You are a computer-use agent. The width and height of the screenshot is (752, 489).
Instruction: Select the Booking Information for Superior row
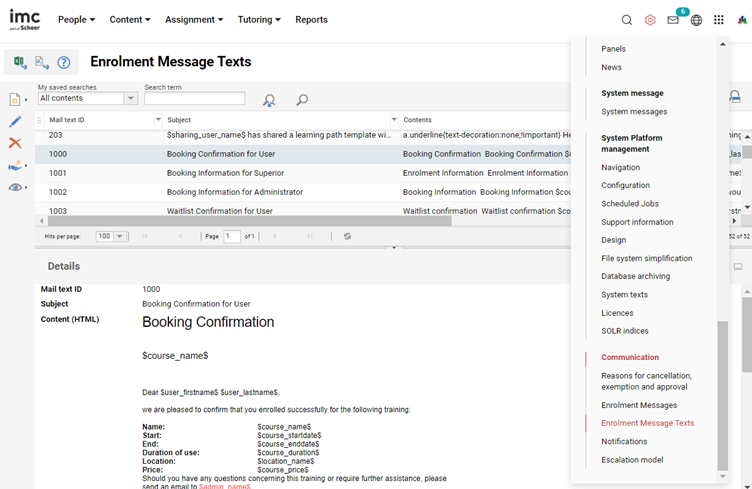pyautogui.click(x=226, y=173)
